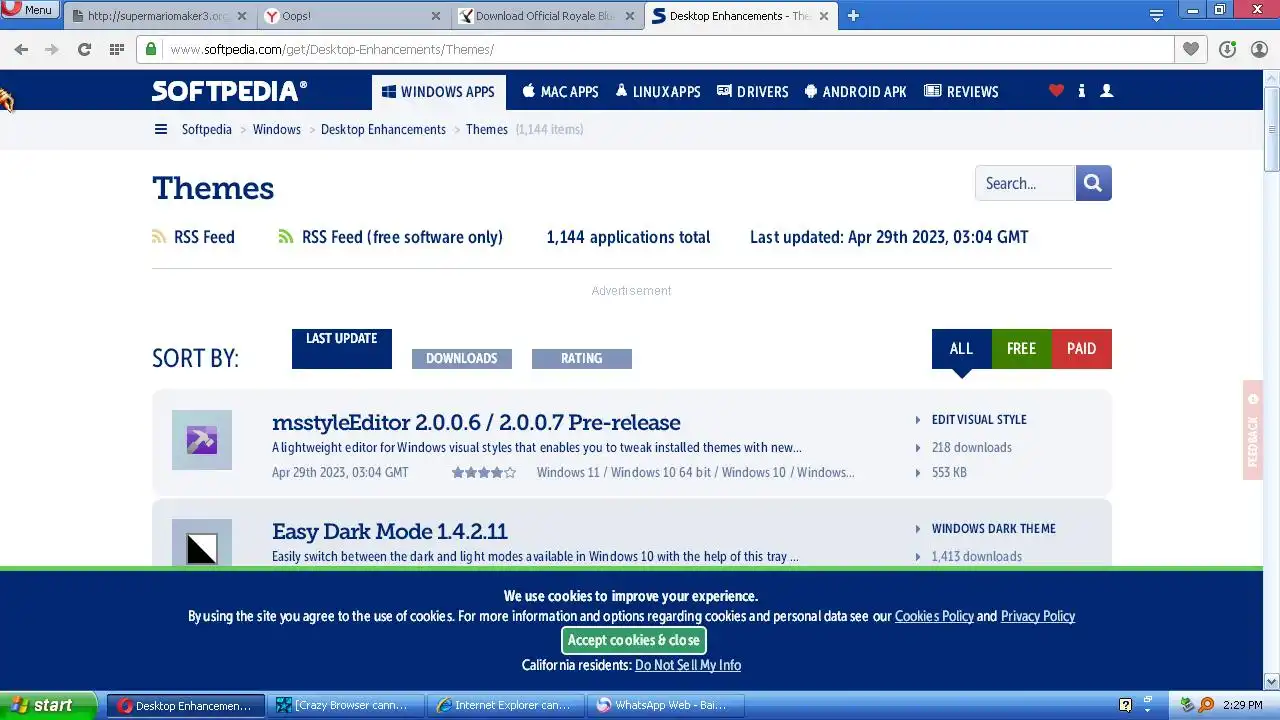1280x720 pixels.
Task: Open the tab list menu icon
Action: click(x=1156, y=15)
